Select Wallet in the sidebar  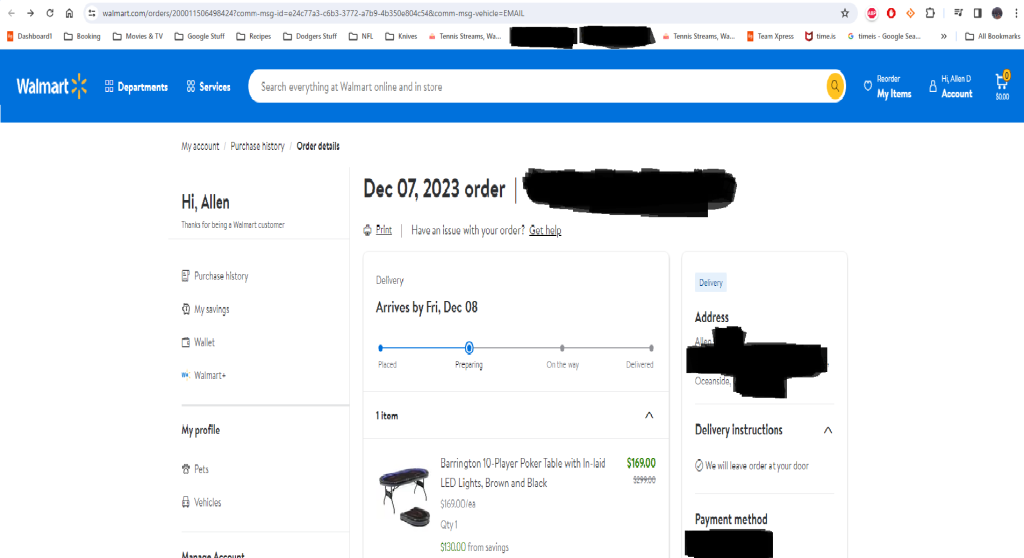point(204,342)
